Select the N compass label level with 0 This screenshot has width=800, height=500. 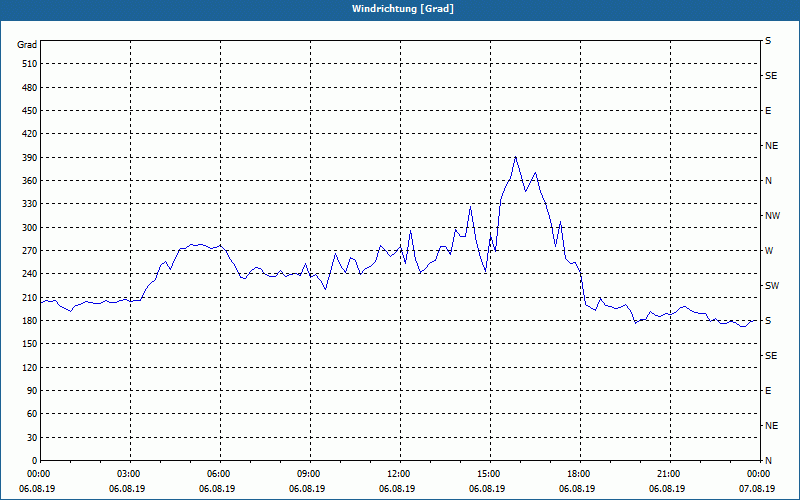click(769, 460)
